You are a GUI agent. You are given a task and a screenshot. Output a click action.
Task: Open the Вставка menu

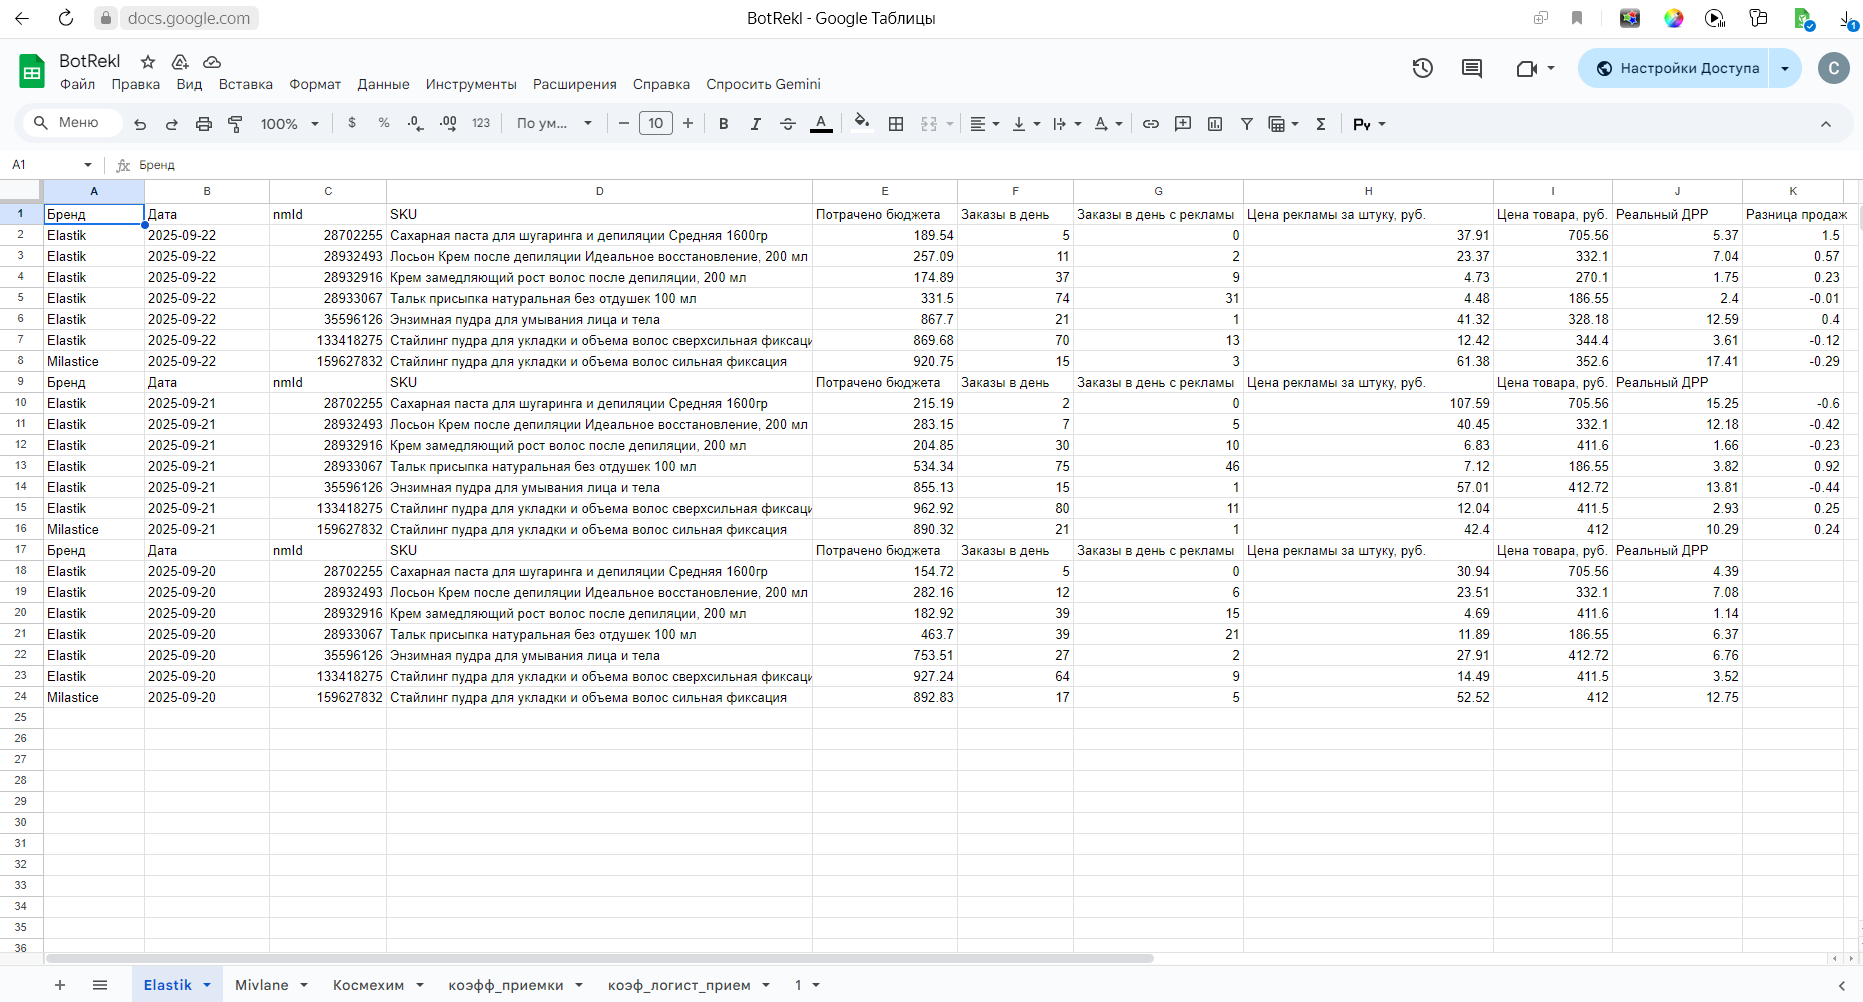tap(246, 84)
